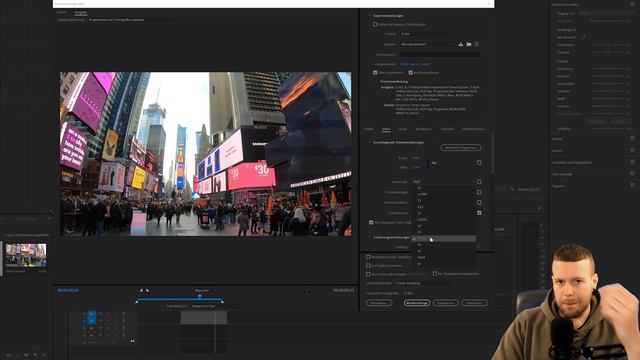Viewport: 640px width, 360px height.
Task: Select 60 in the framerate list
Action: (444, 264)
